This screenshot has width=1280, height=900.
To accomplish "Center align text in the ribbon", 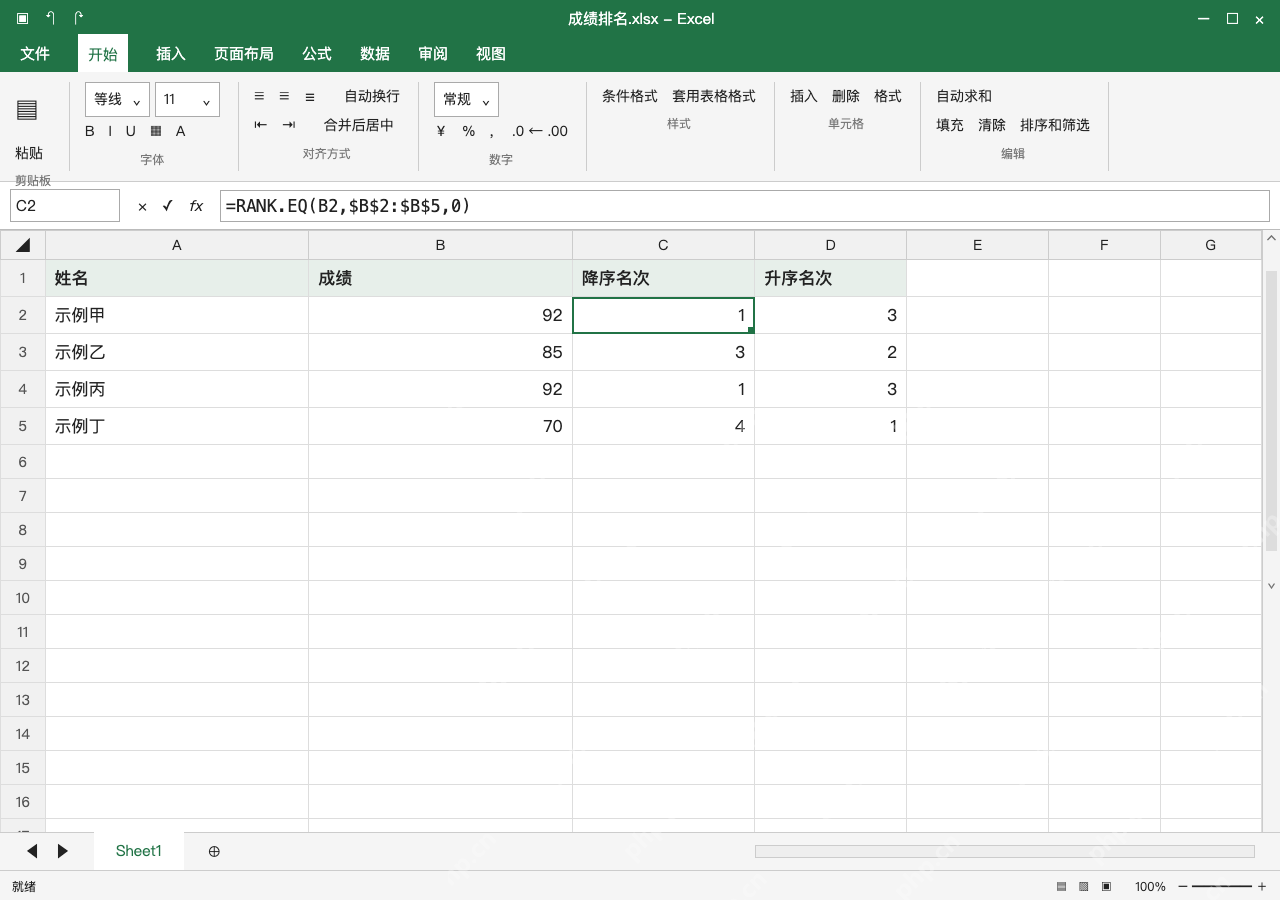I will tap(284, 96).
